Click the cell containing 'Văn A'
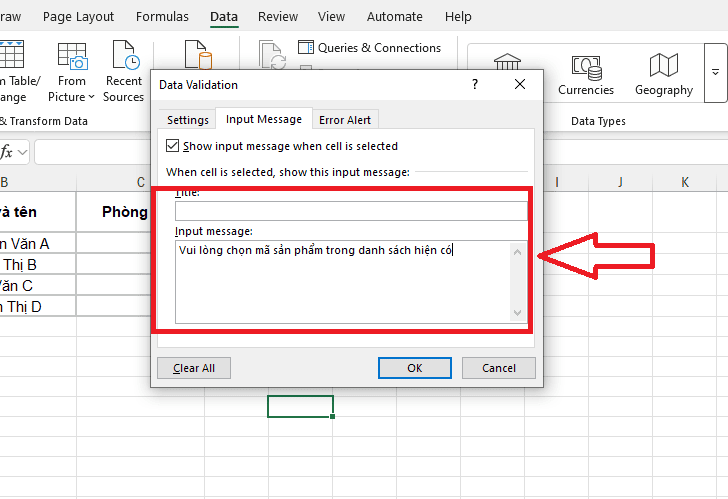This screenshot has width=728, height=499. tap(37, 243)
